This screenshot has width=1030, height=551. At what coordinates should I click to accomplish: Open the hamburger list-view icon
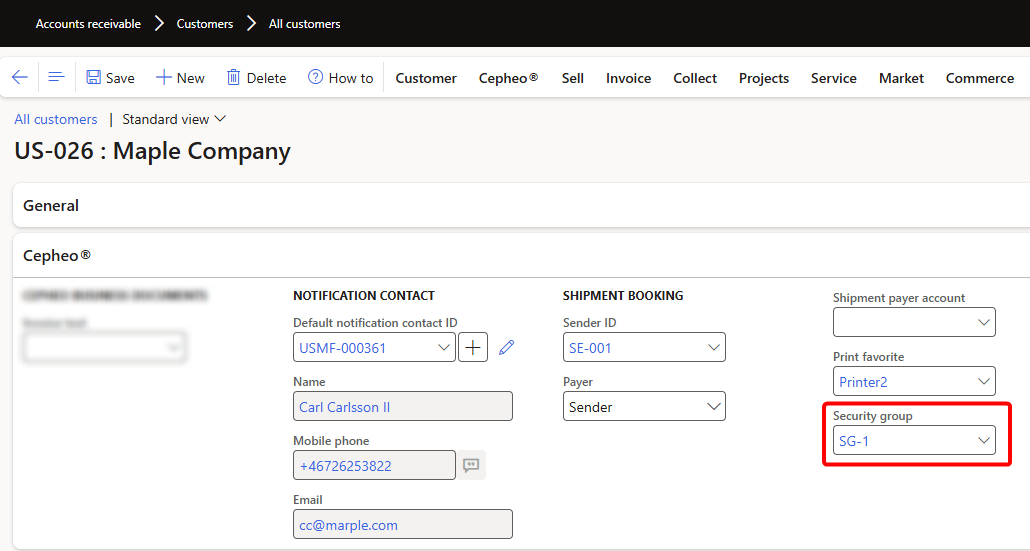coord(56,78)
